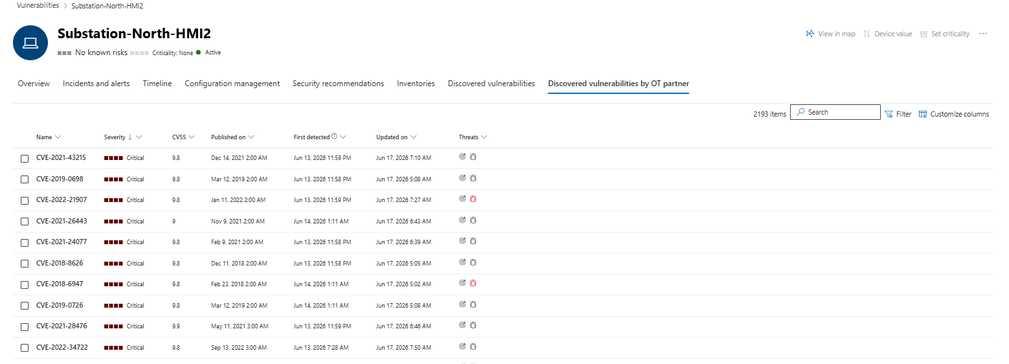
Task: Open the Updated on column dropdown chevron
Action: (x=413, y=137)
